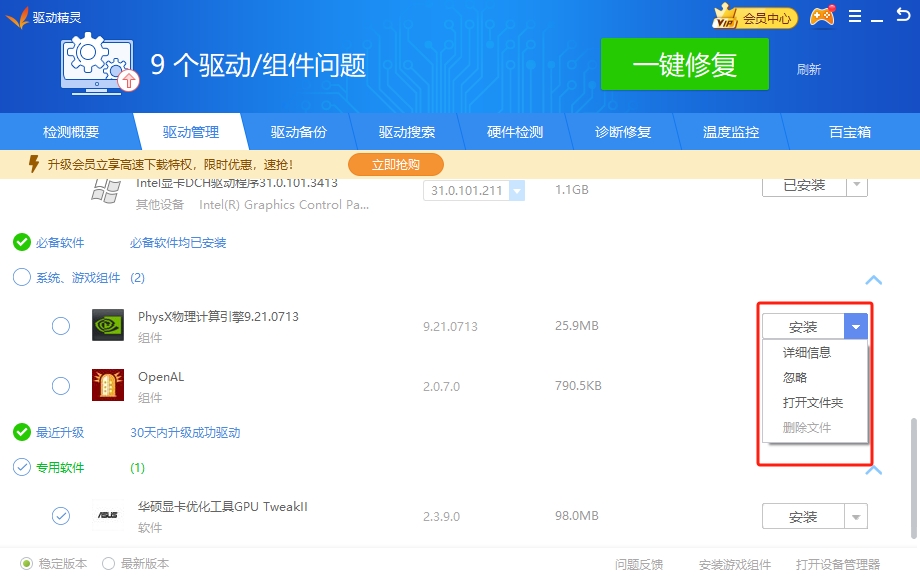Open the 已安装 dropdown arrow for Intel driver

pyautogui.click(x=856, y=185)
